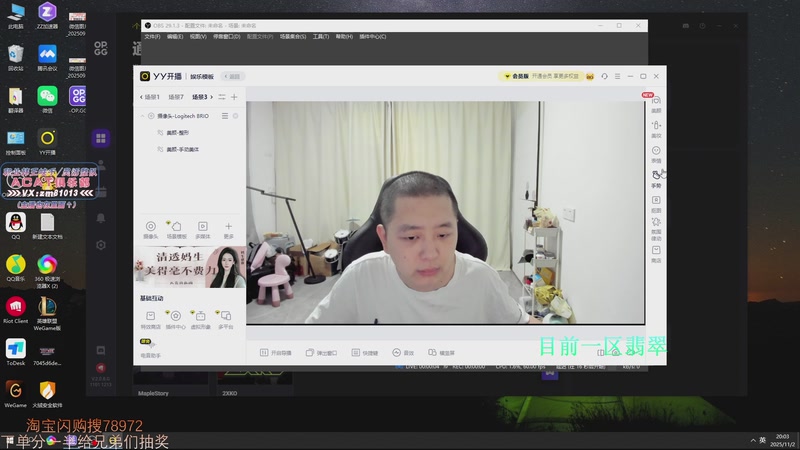This screenshot has height=450, width=800.
Task: Switch to 场景1 tab
Action: (x=152, y=97)
